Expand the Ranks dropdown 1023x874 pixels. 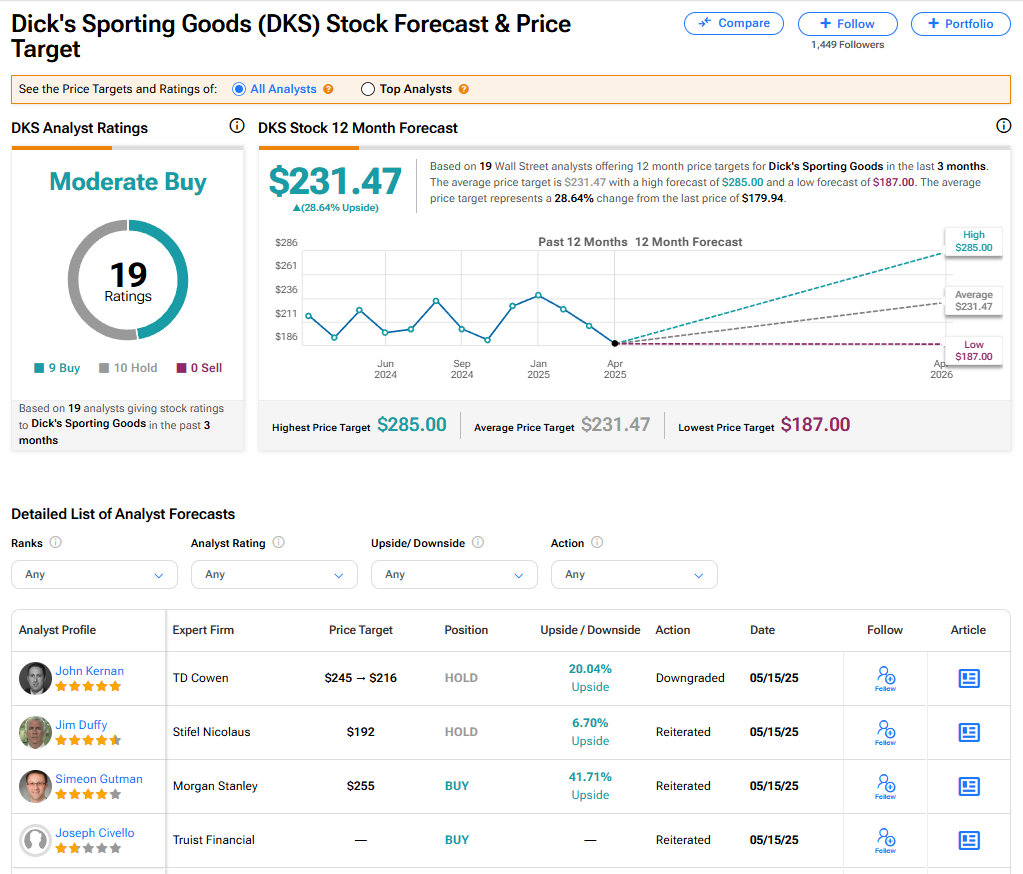(x=95, y=575)
